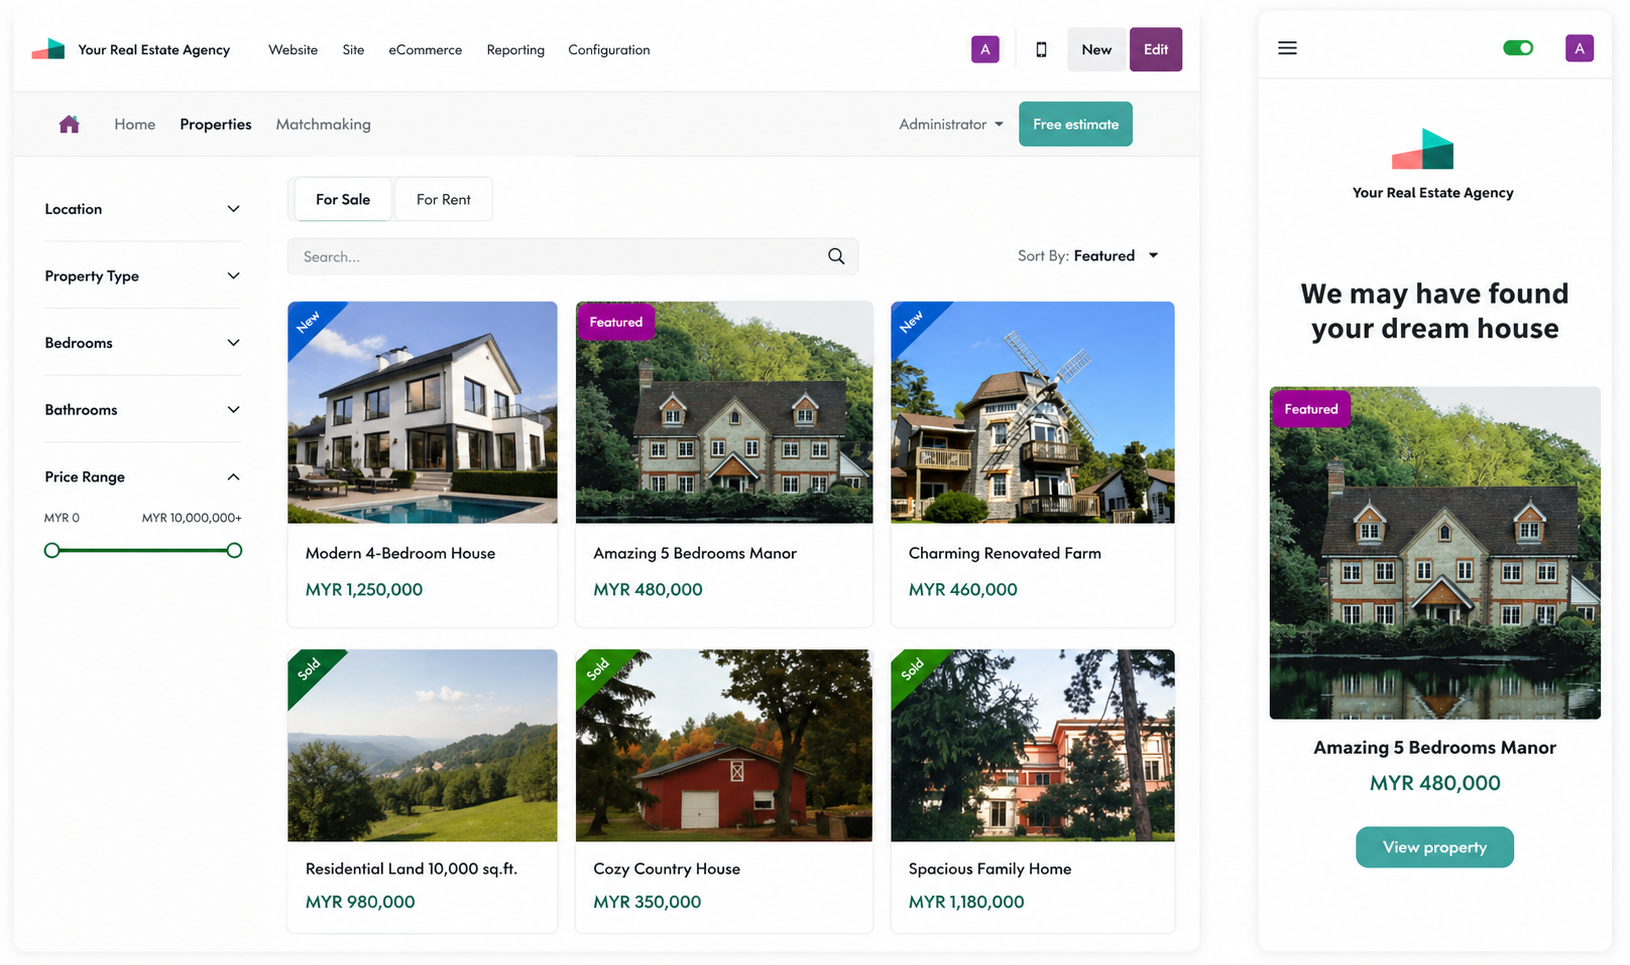
Task: Click the View property button
Action: (1434, 847)
